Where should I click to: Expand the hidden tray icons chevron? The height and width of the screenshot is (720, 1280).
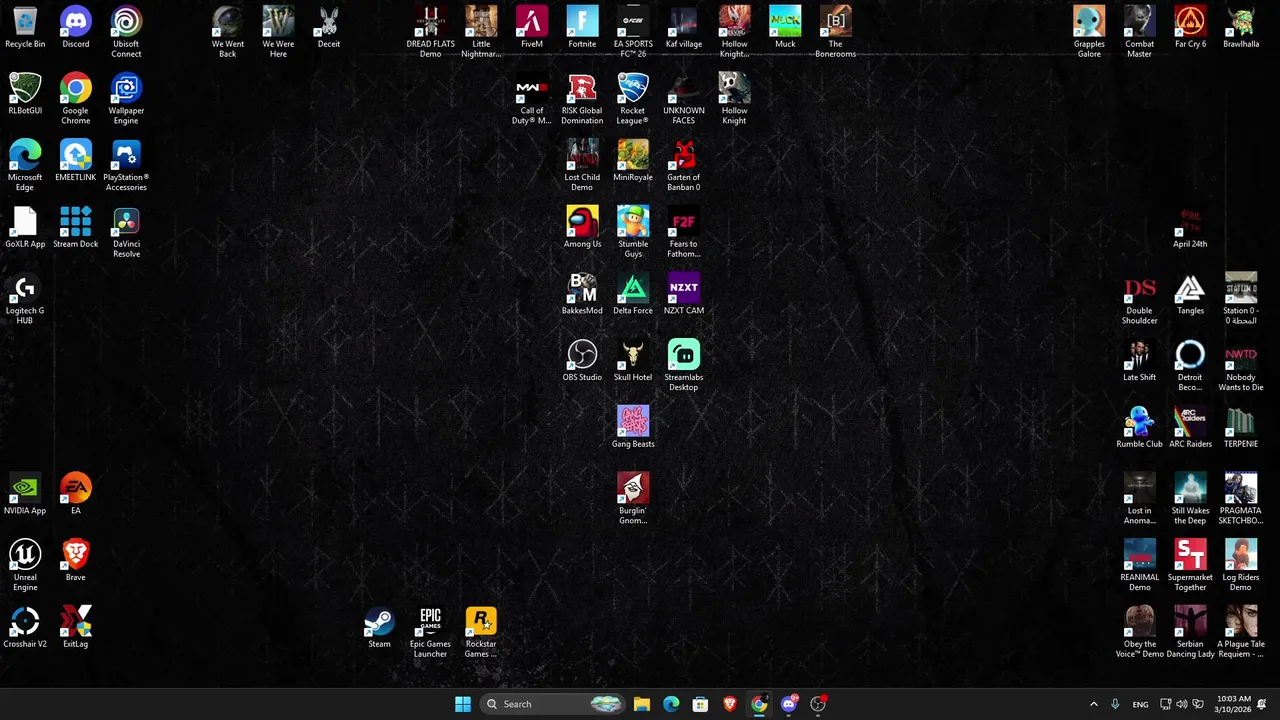point(1093,704)
